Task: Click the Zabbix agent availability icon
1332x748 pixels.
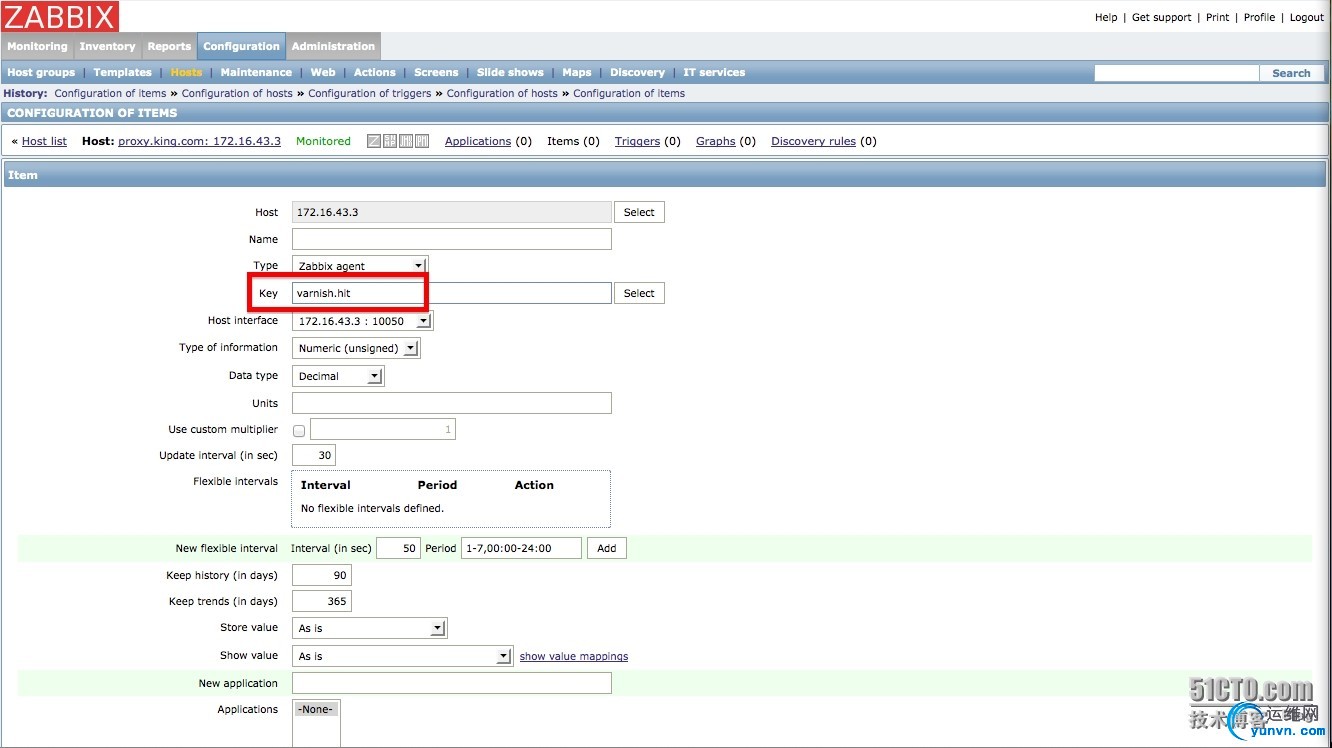Action: [x=374, y=141]
